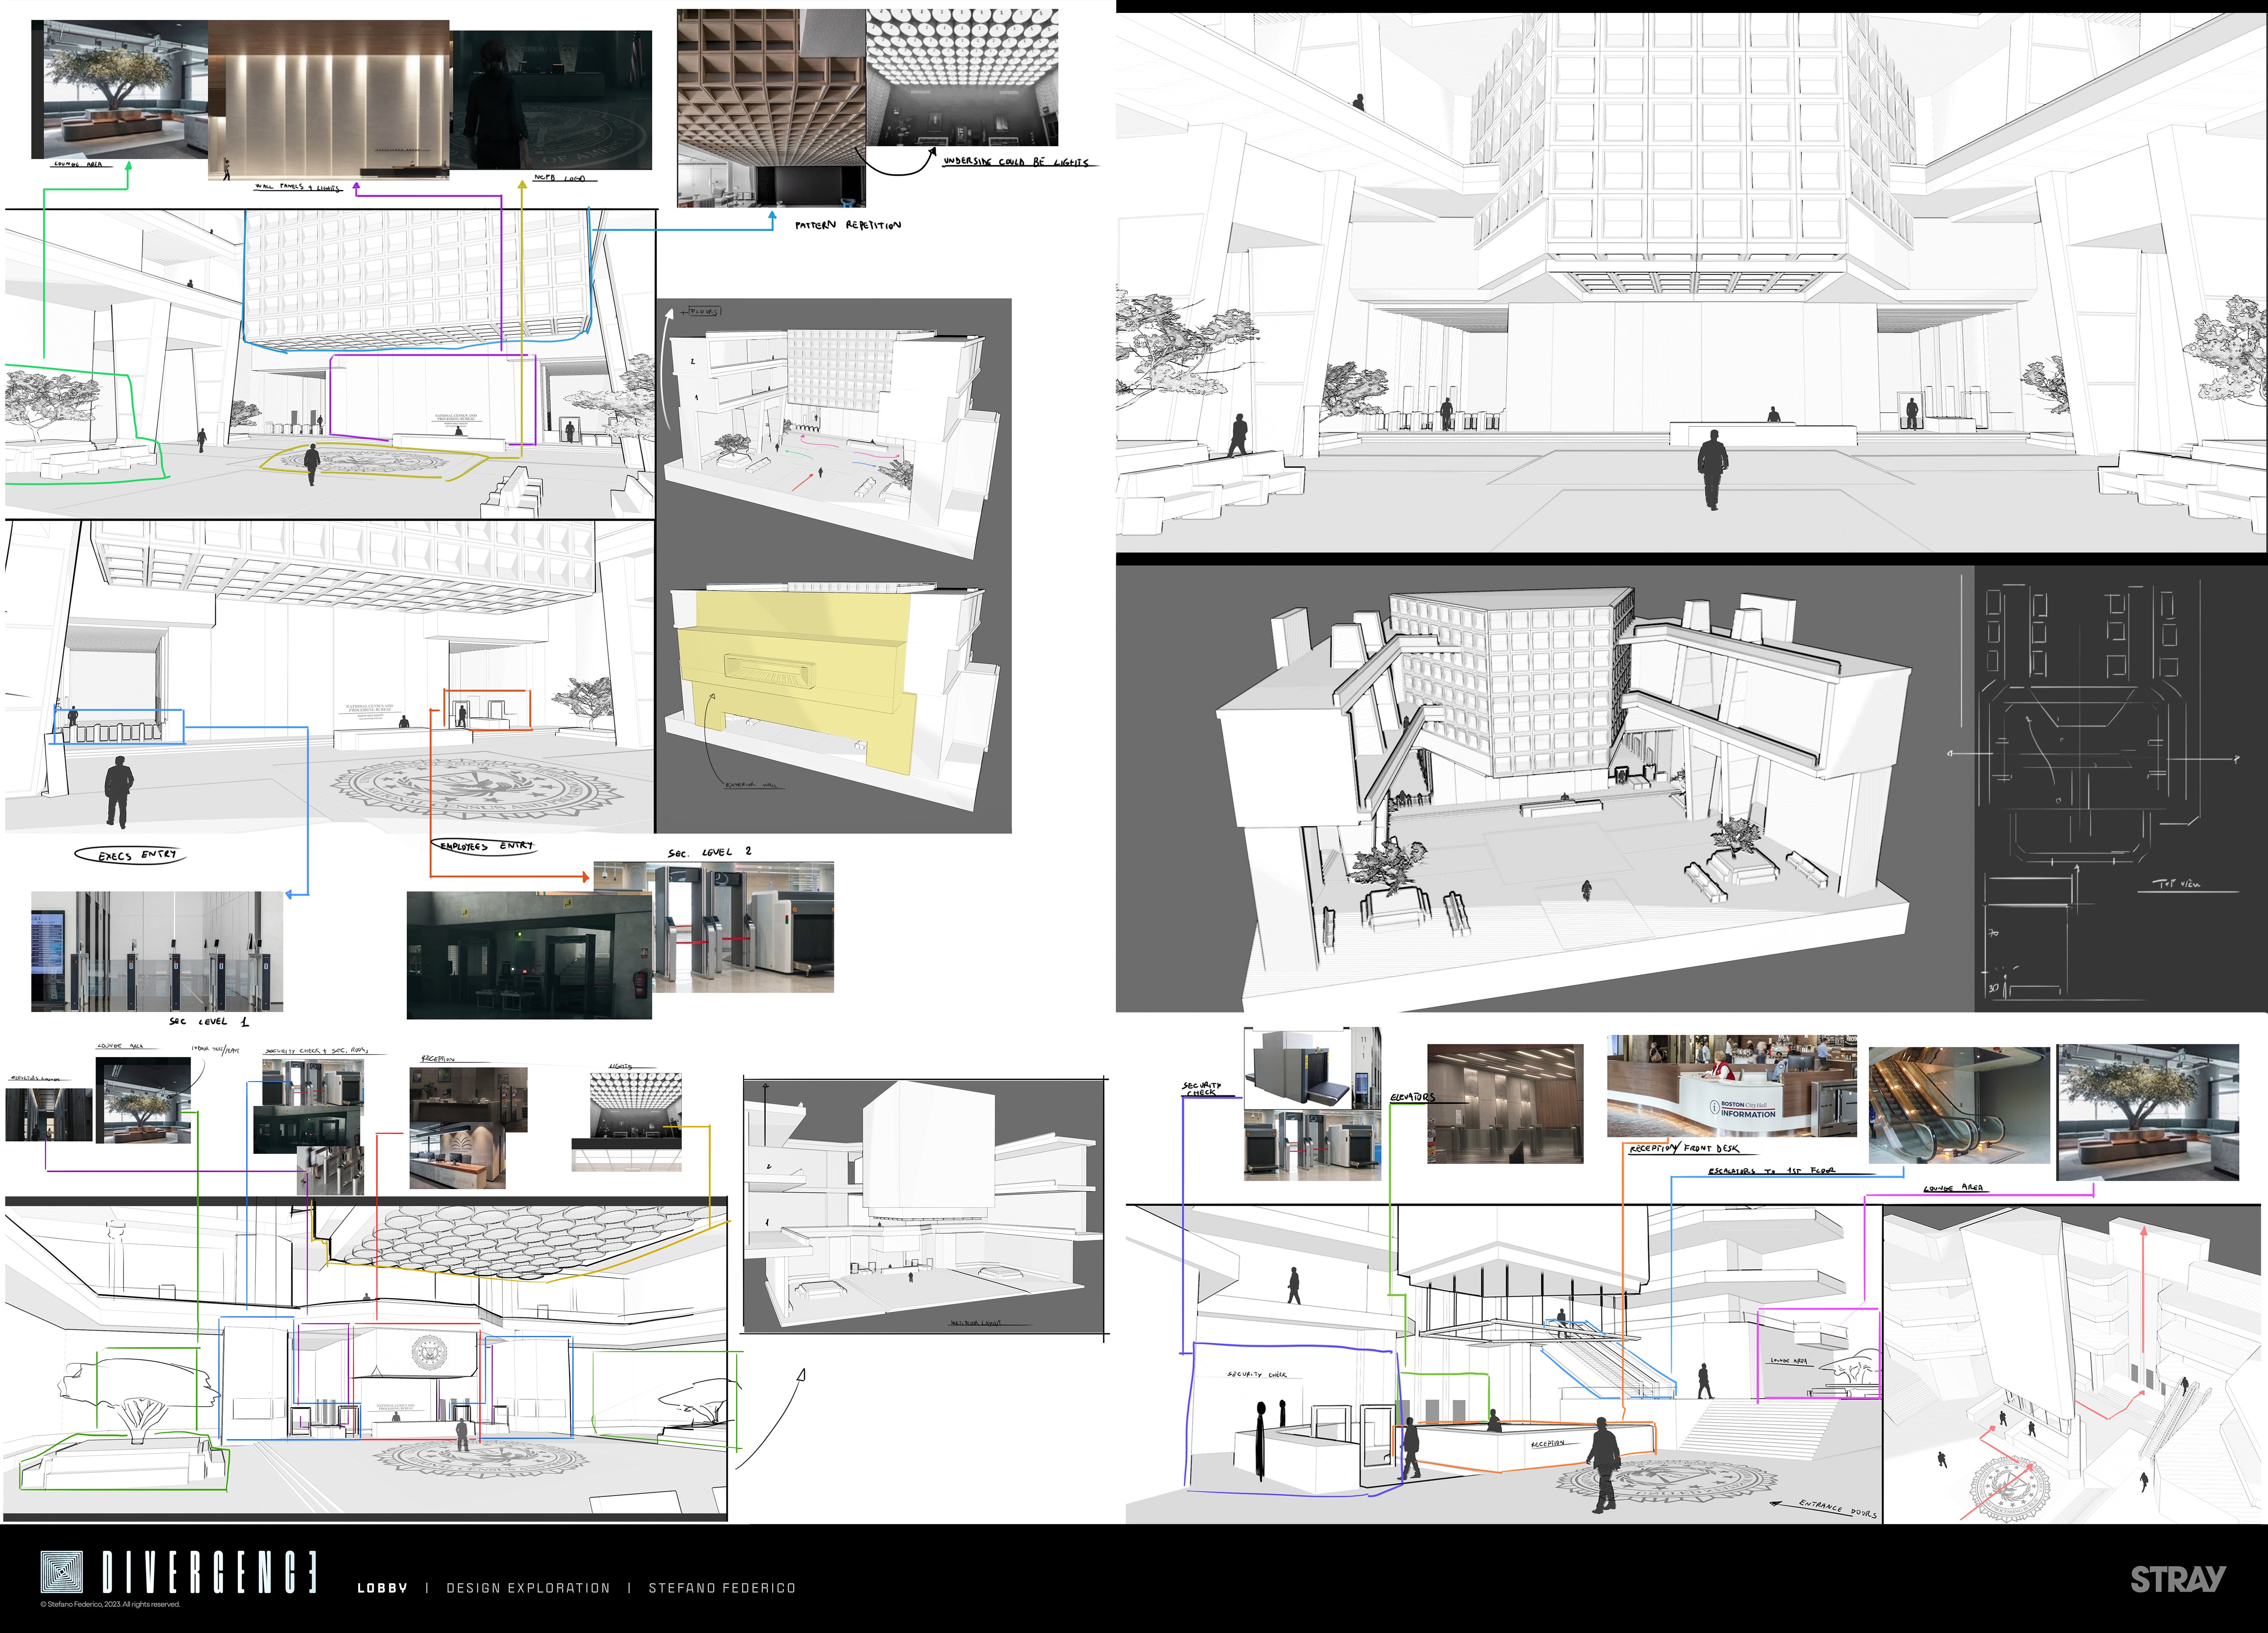
Task: Open the turnstile gates photo above SEC LEVEL 1
Action: coord(157,951)
